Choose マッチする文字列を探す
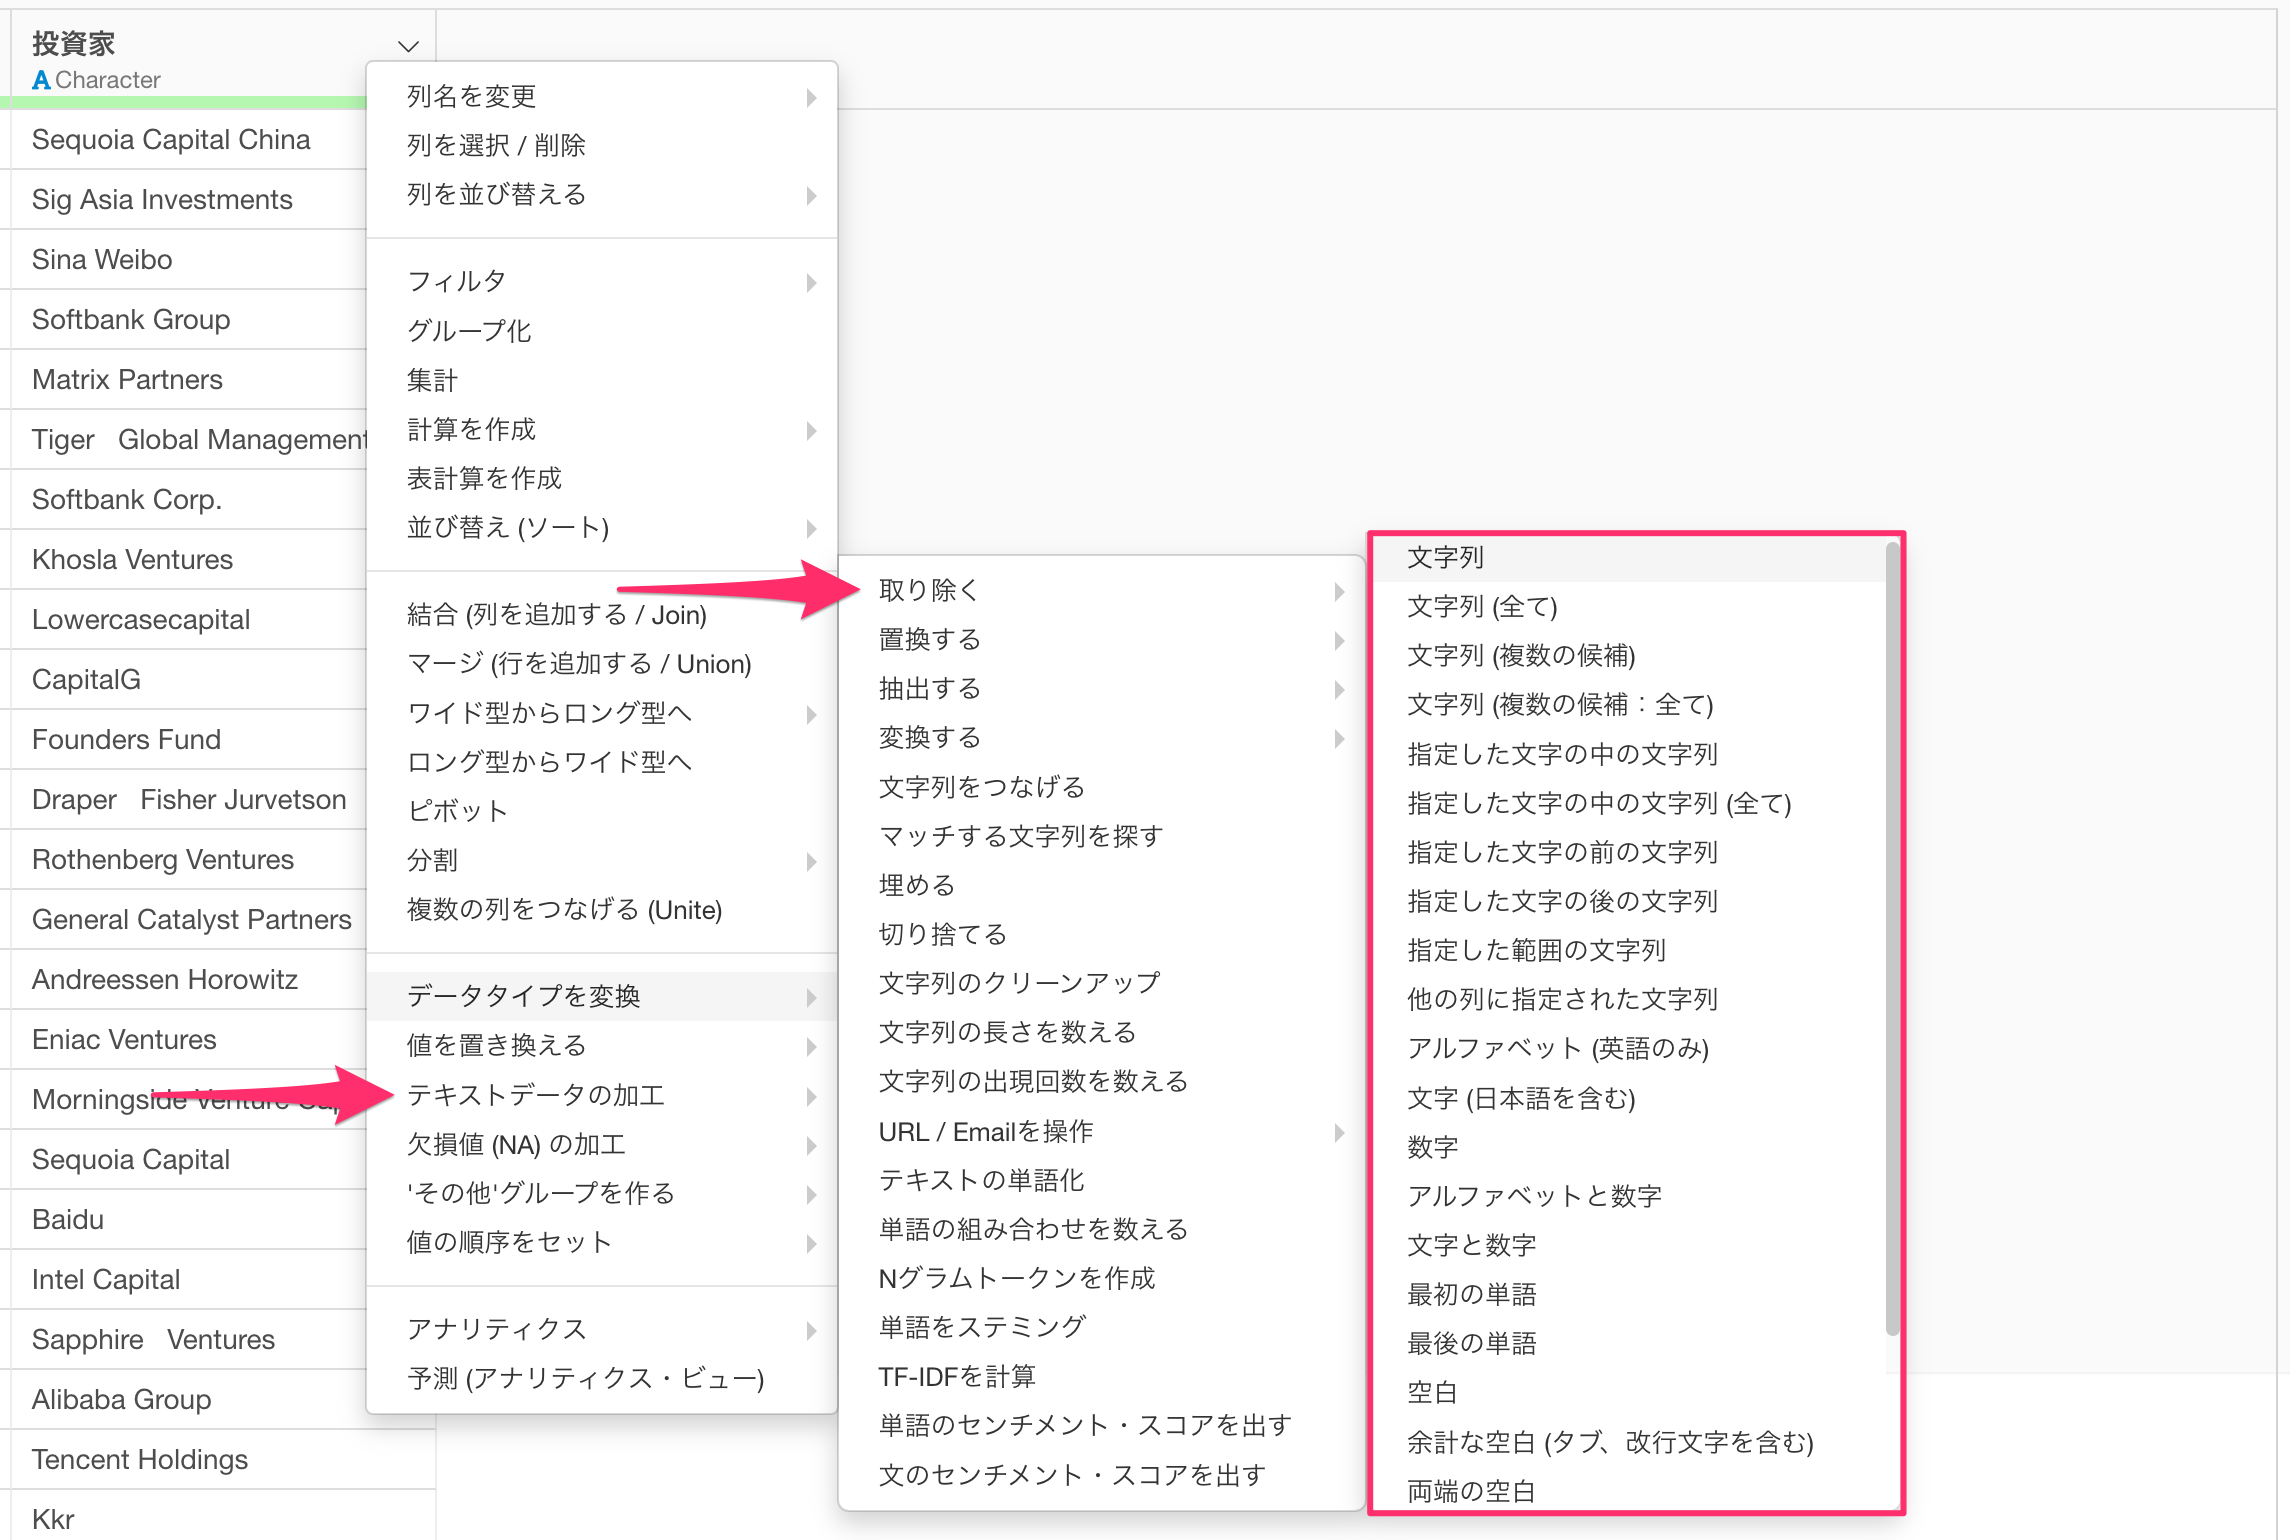The image size is (2290, 1540). (x=1102, y=836)
